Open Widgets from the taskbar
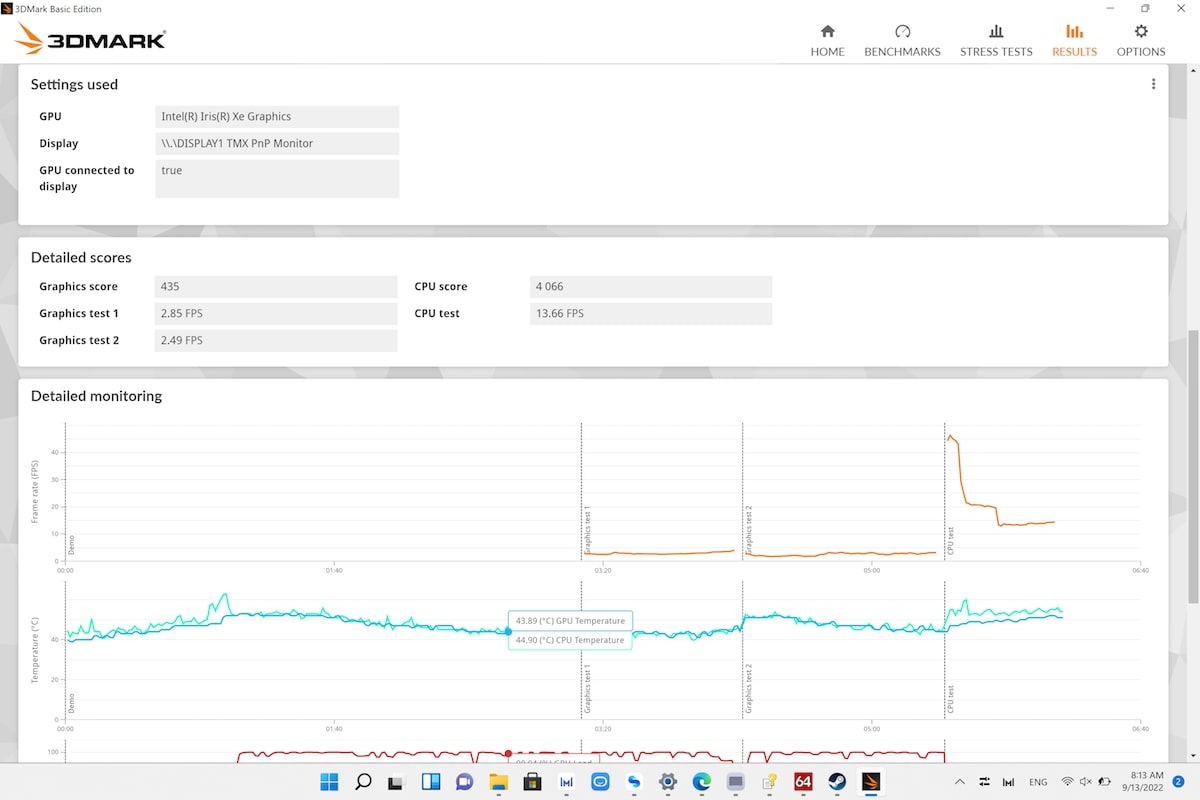 point(430,781)
